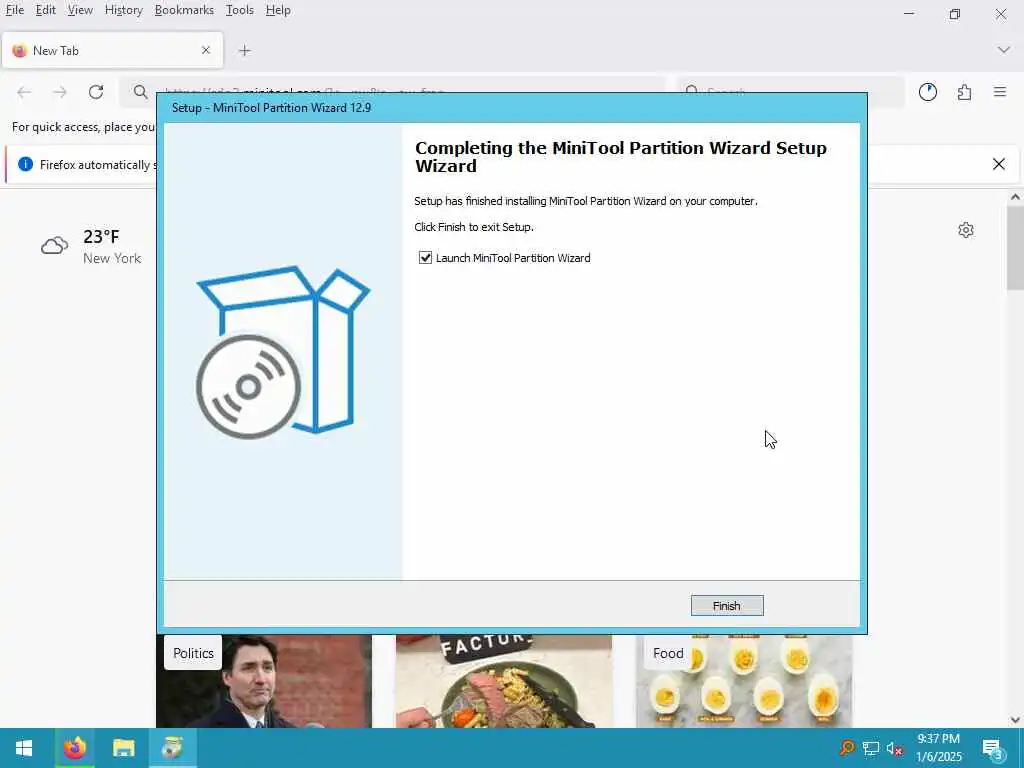Image resolution: width=1024 pixels, height=768 pixels.
Task: Go back with Firefox back arrow
Action: click(24, 92)
